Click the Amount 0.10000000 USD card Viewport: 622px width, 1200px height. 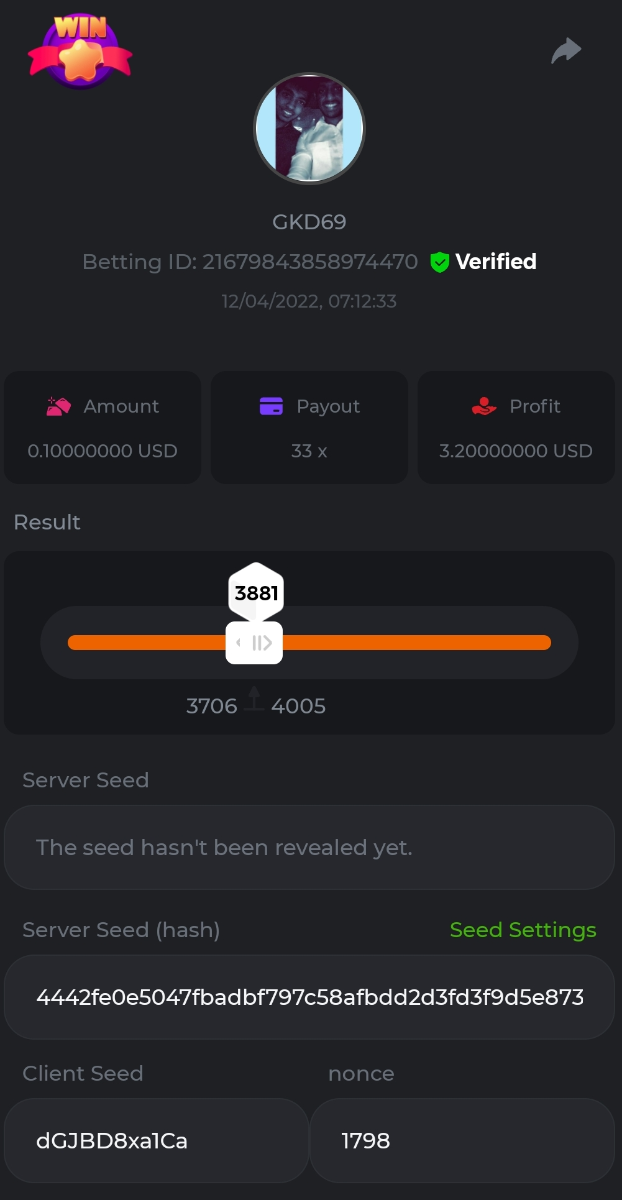(103, 428)
